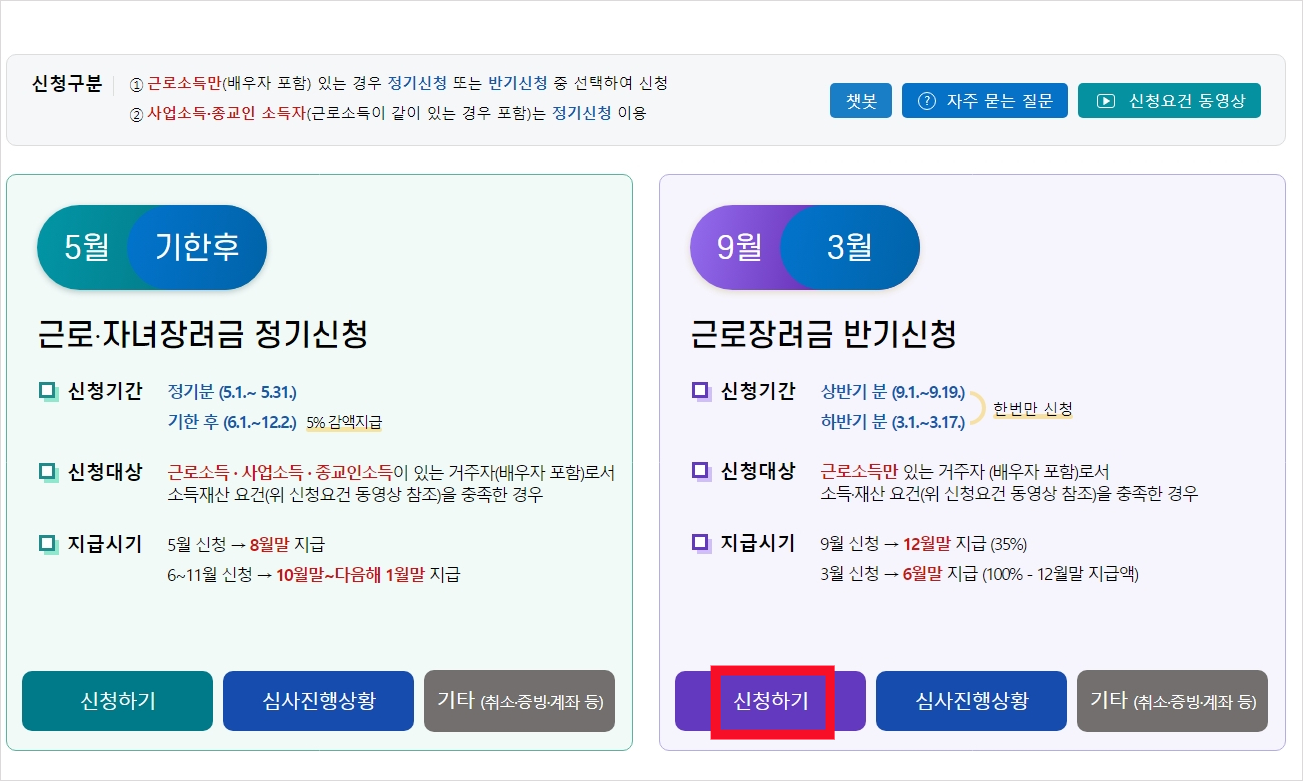Click the 상반기 분 (9.1.~9.19.) period text
The image size is (1303, 781).
tap(893, 391)
